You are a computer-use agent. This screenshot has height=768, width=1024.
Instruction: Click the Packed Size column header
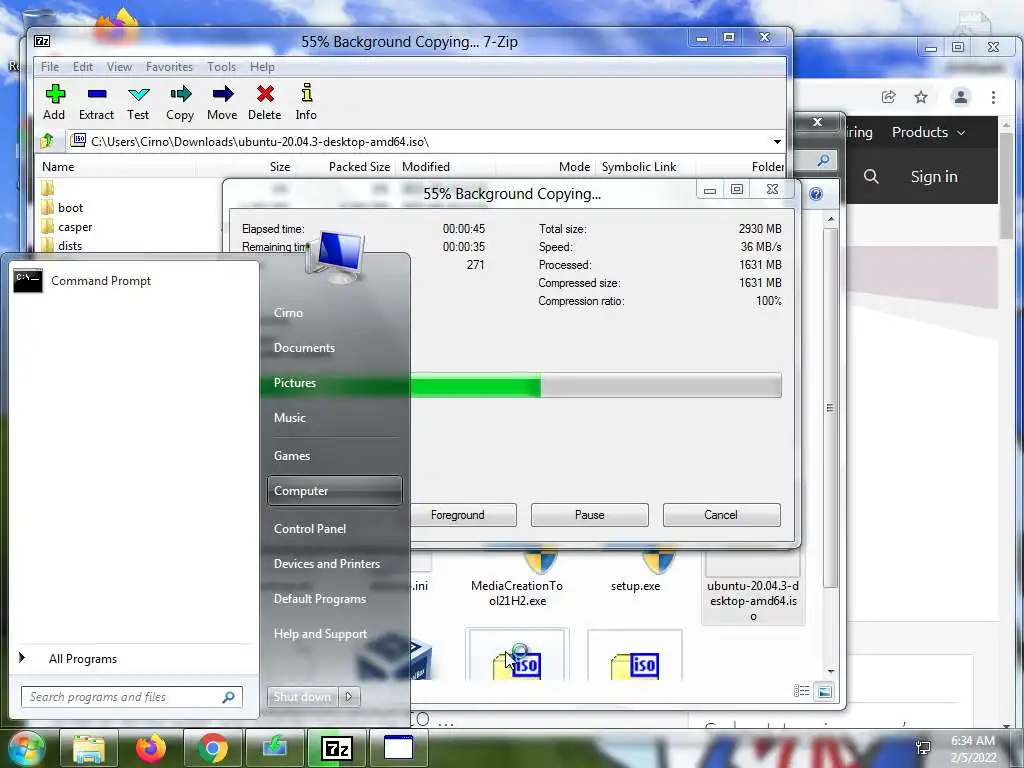coord(359,167)
